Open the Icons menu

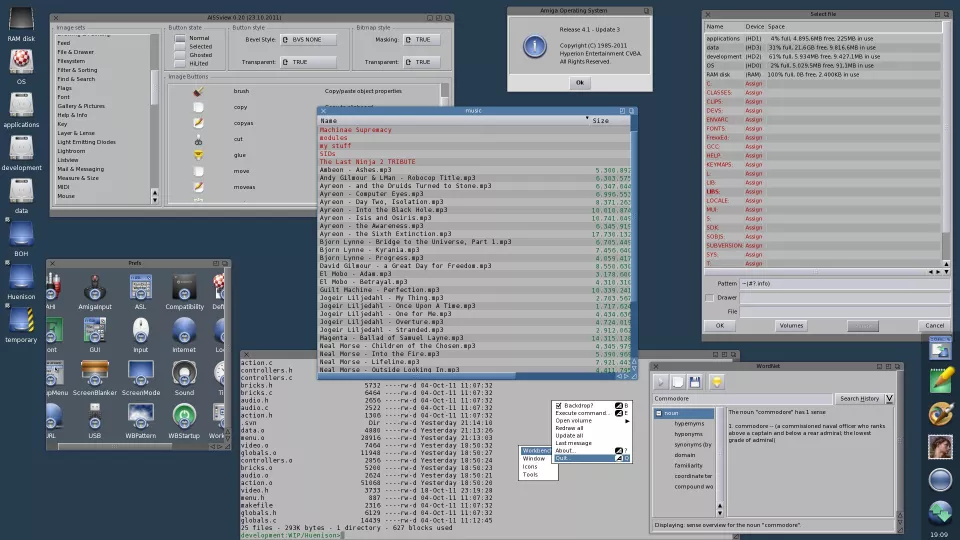(530, 467)
